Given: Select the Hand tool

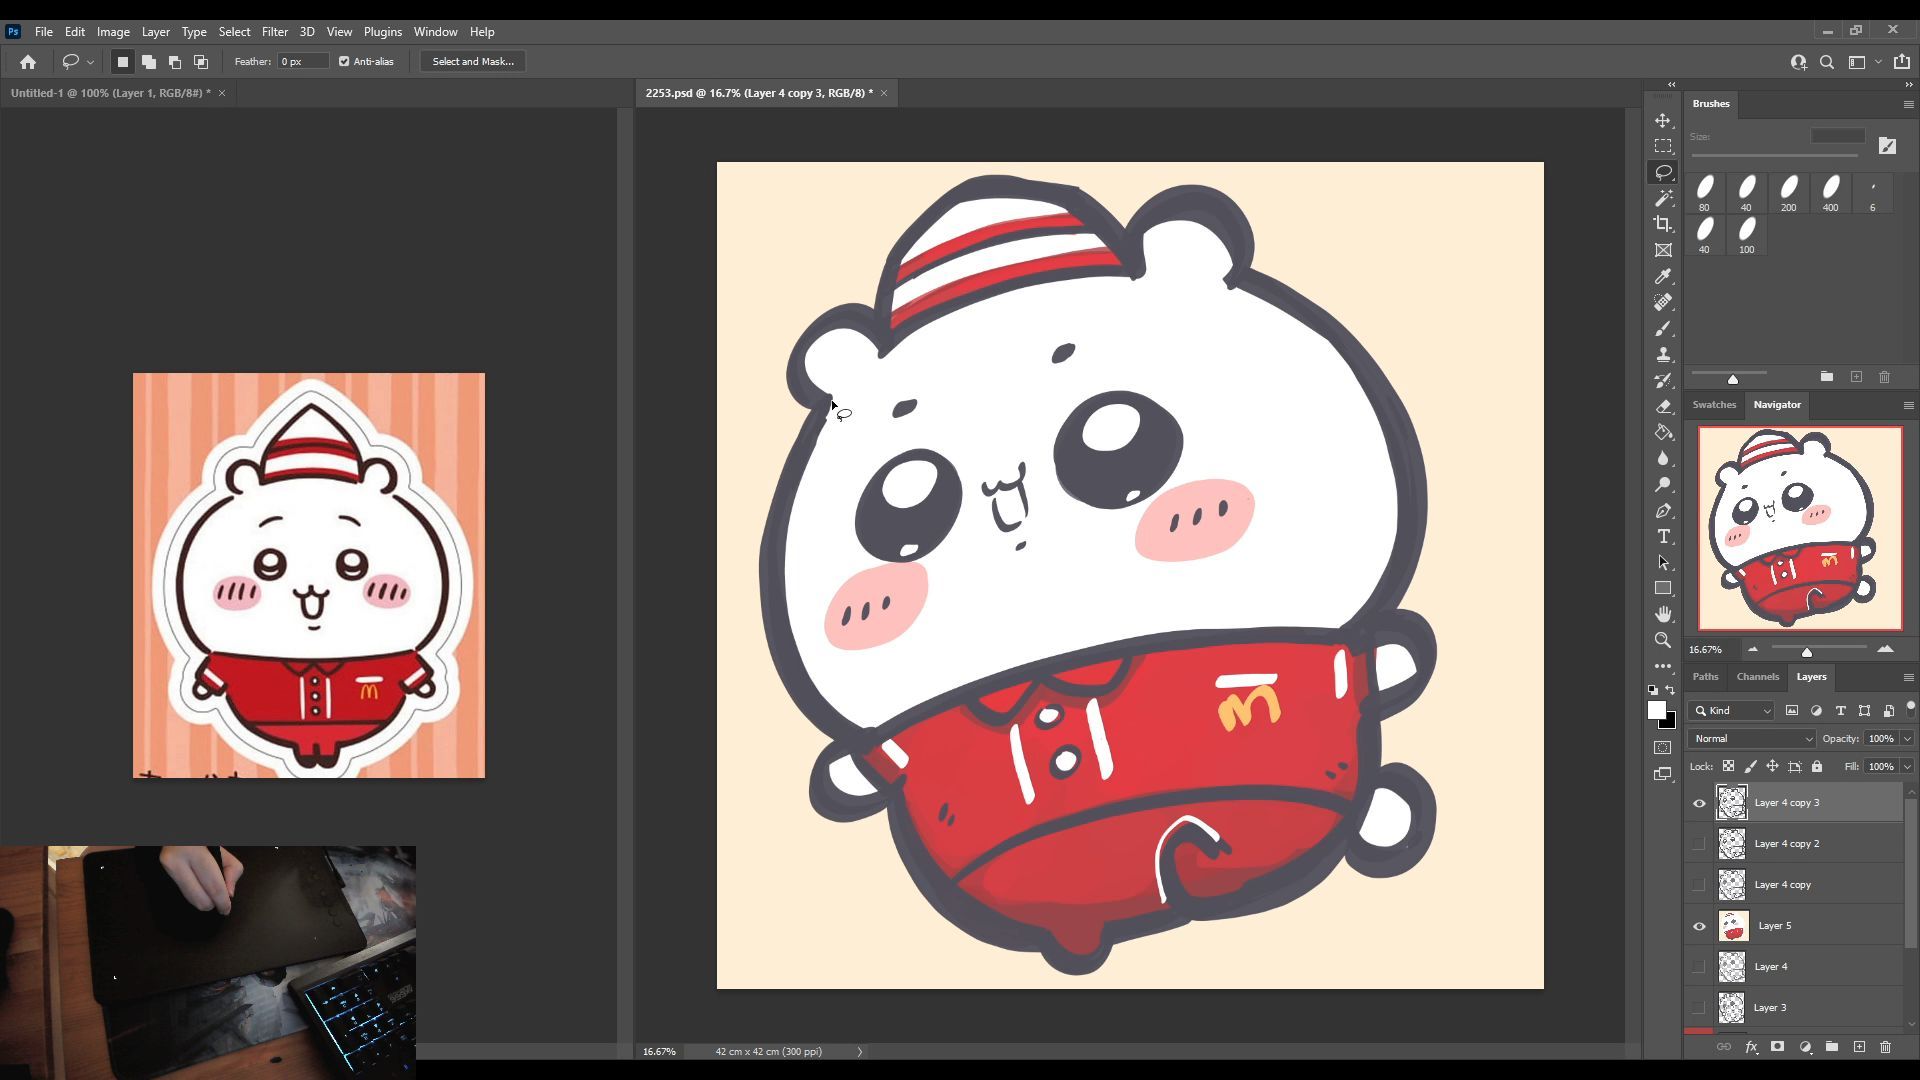Looking at the screenshot, I should pos(1663,614).
